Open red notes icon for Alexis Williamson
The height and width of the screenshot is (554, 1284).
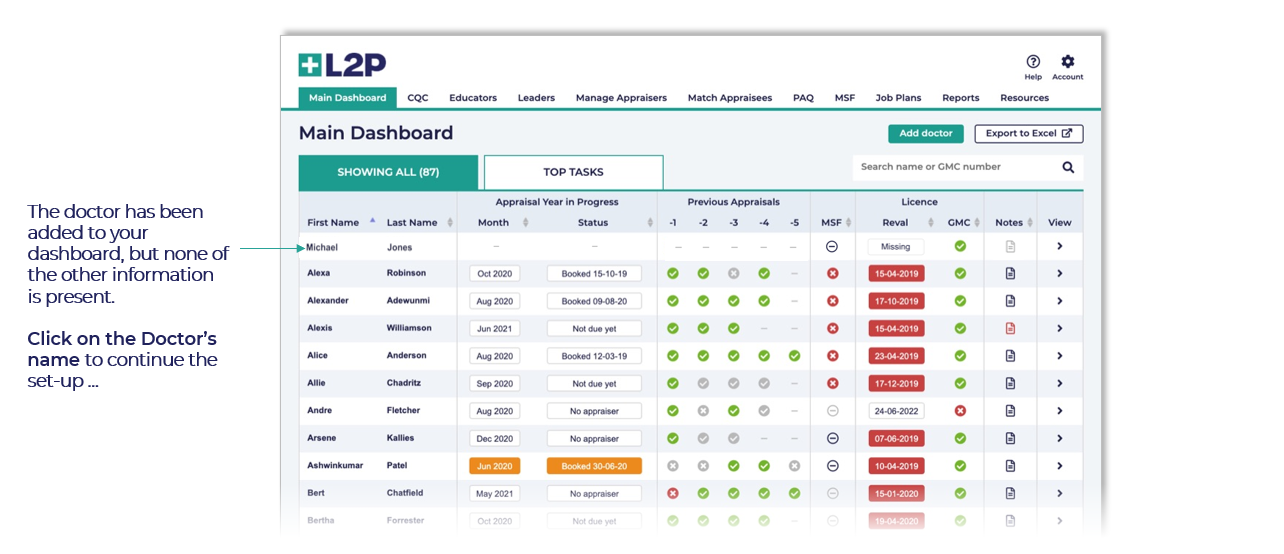pos(1010,328)
